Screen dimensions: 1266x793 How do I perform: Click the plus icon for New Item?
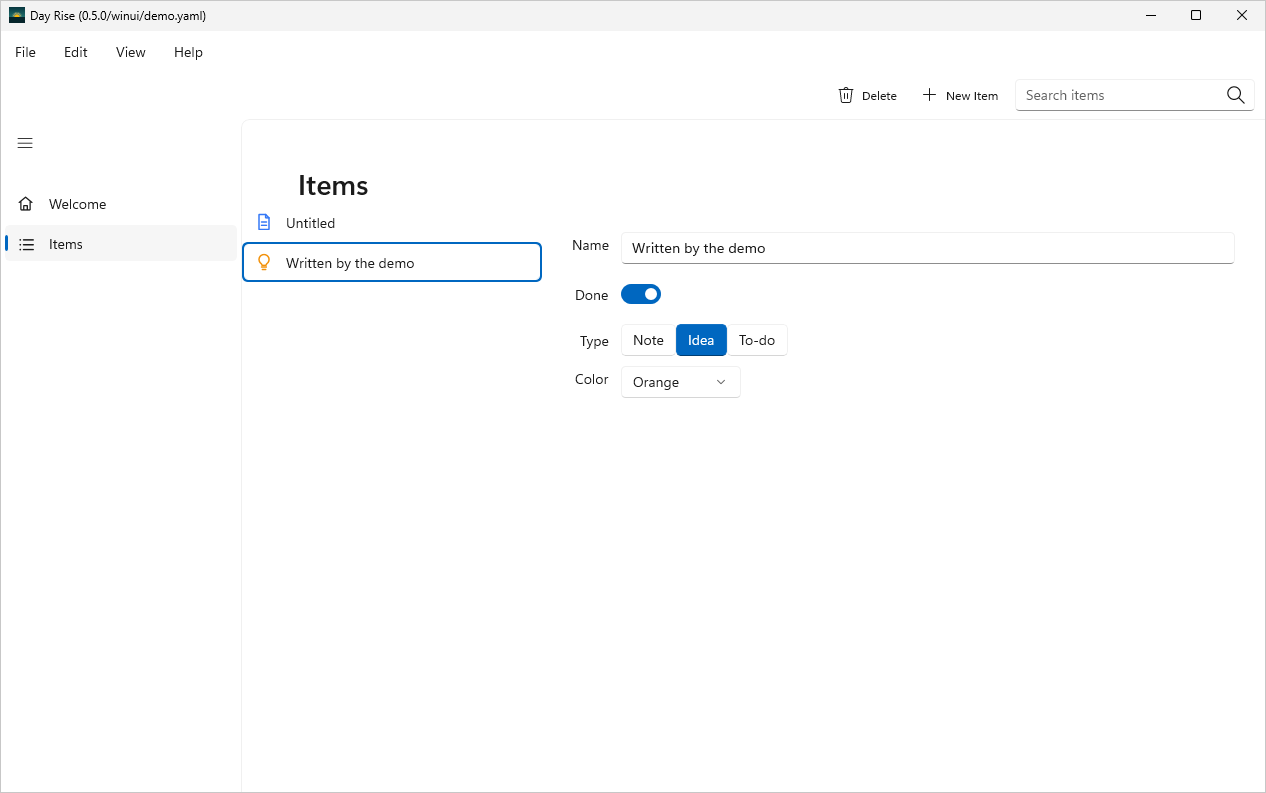929,95
